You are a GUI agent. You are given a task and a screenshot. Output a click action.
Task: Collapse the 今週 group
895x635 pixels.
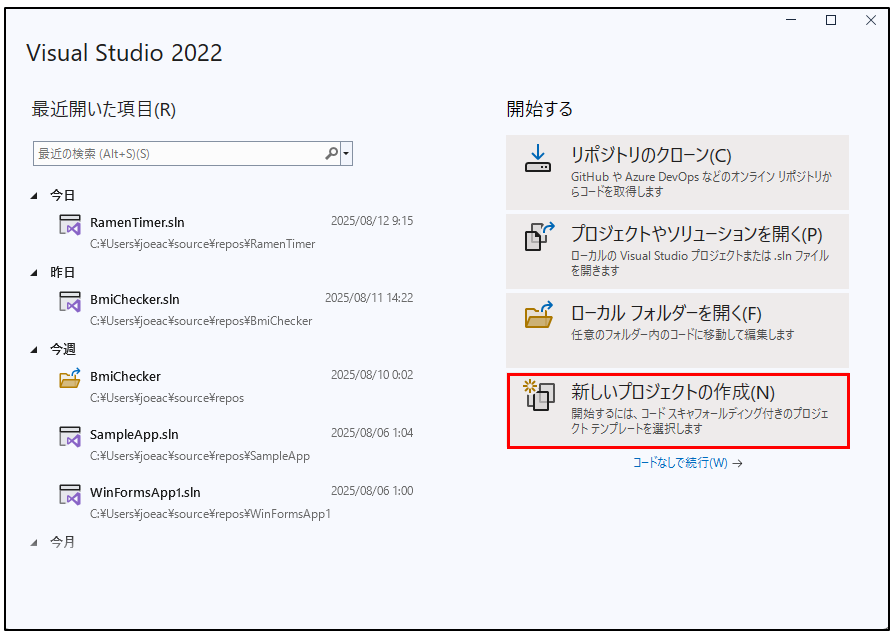(x=36, y=349)
